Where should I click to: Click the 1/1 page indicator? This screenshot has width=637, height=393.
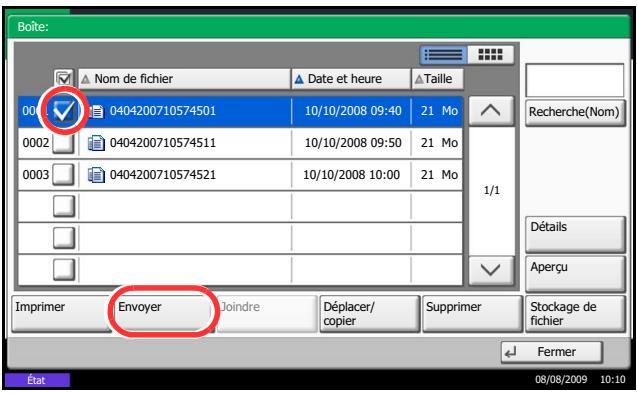[x=492, y=190]
